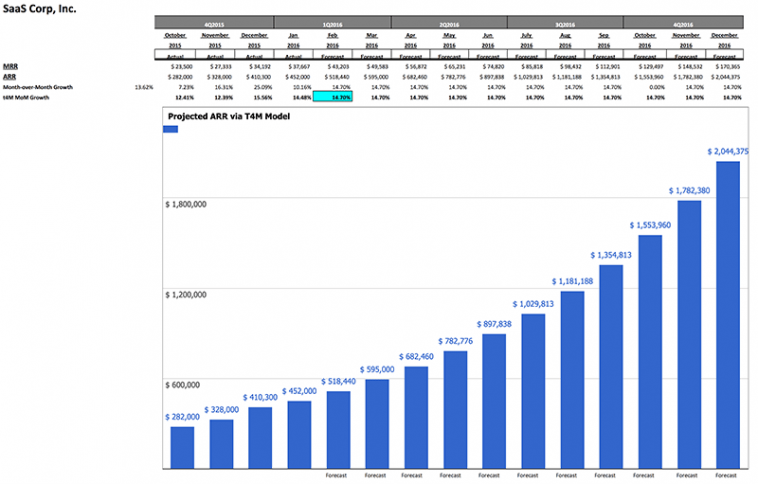
Task: Click the 13.62% cell left of the table
Action: tap(143, 87)
